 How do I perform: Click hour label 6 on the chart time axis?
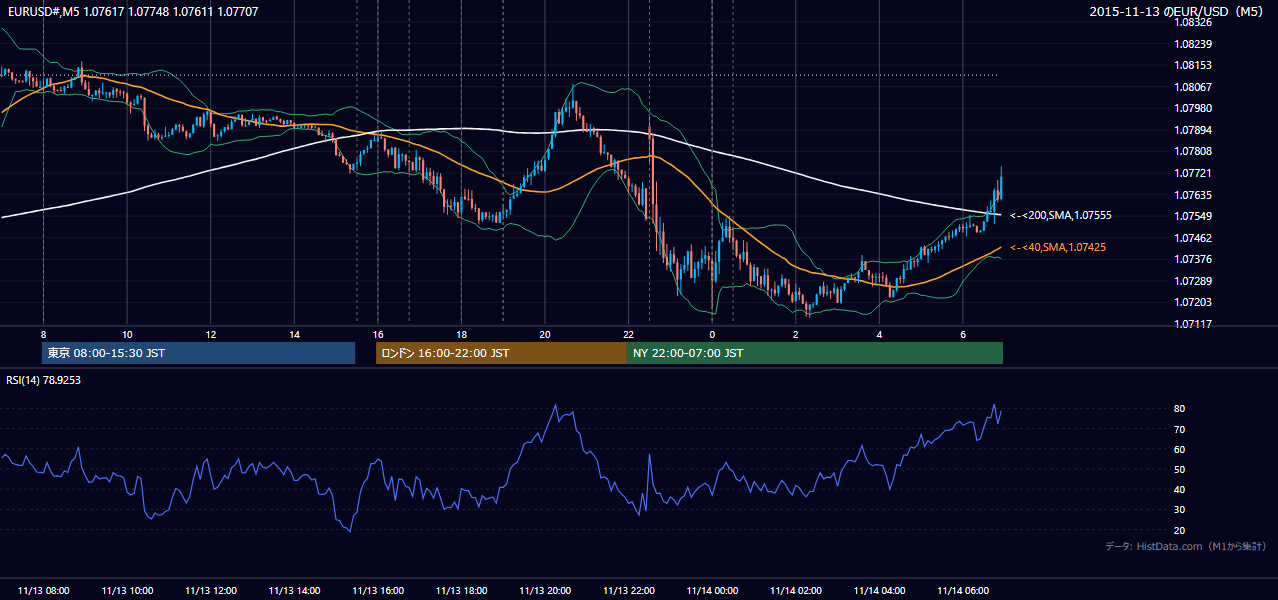pyautogui.click(x=962, y=334)
